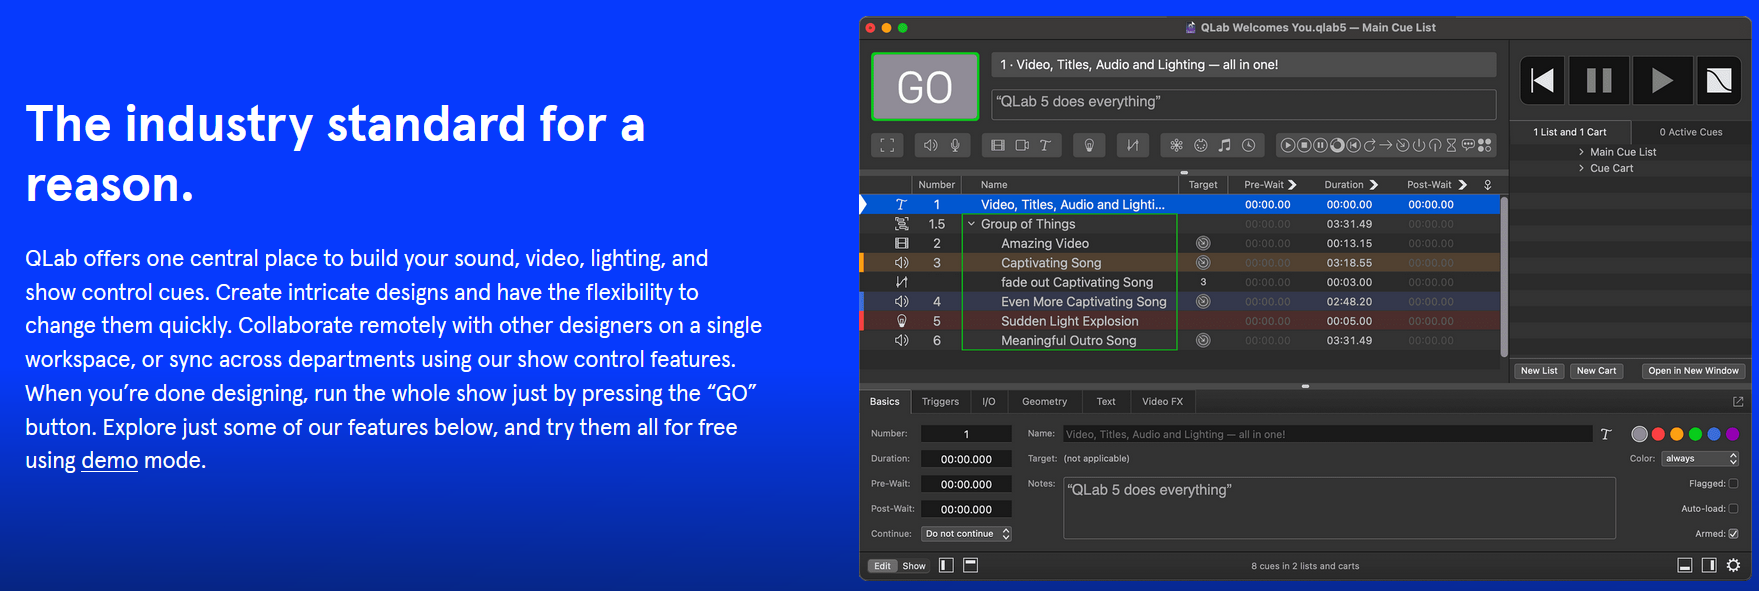Add a Stop cue from the toolbar
The image size is (1759, 591).
(1304, 145)
